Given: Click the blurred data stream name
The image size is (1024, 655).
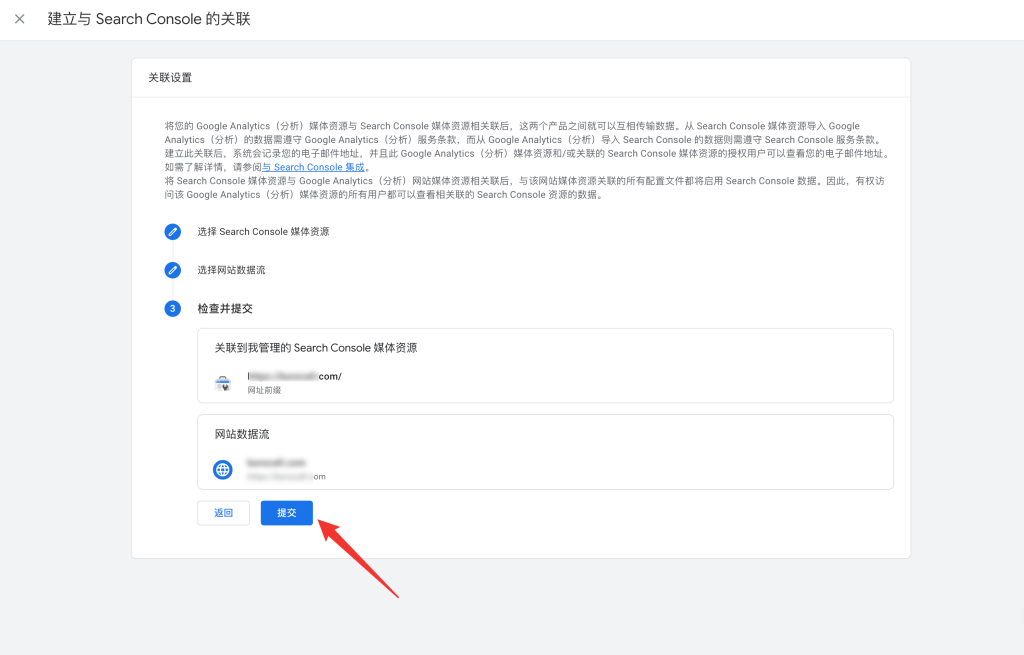Looking at the screenshot, I should coord(276,462).
